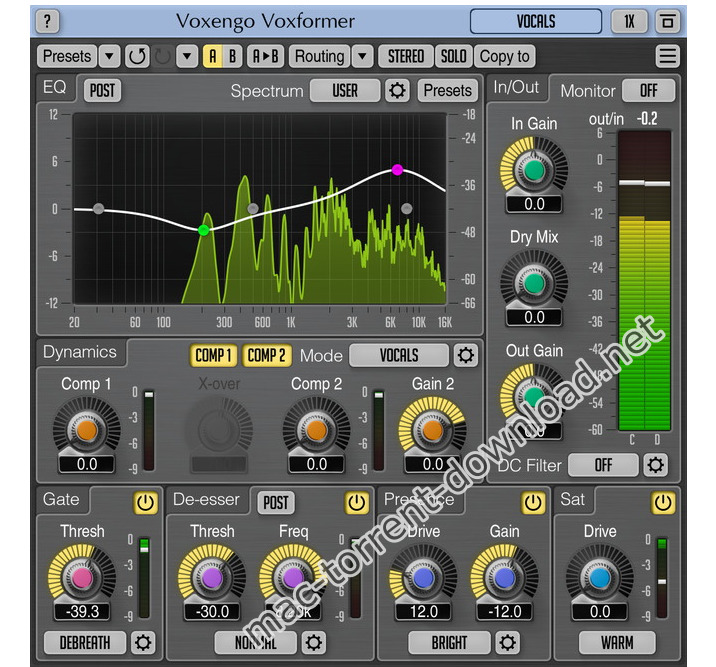Click Presence Drive value 12.0

(x=424, y=611)
